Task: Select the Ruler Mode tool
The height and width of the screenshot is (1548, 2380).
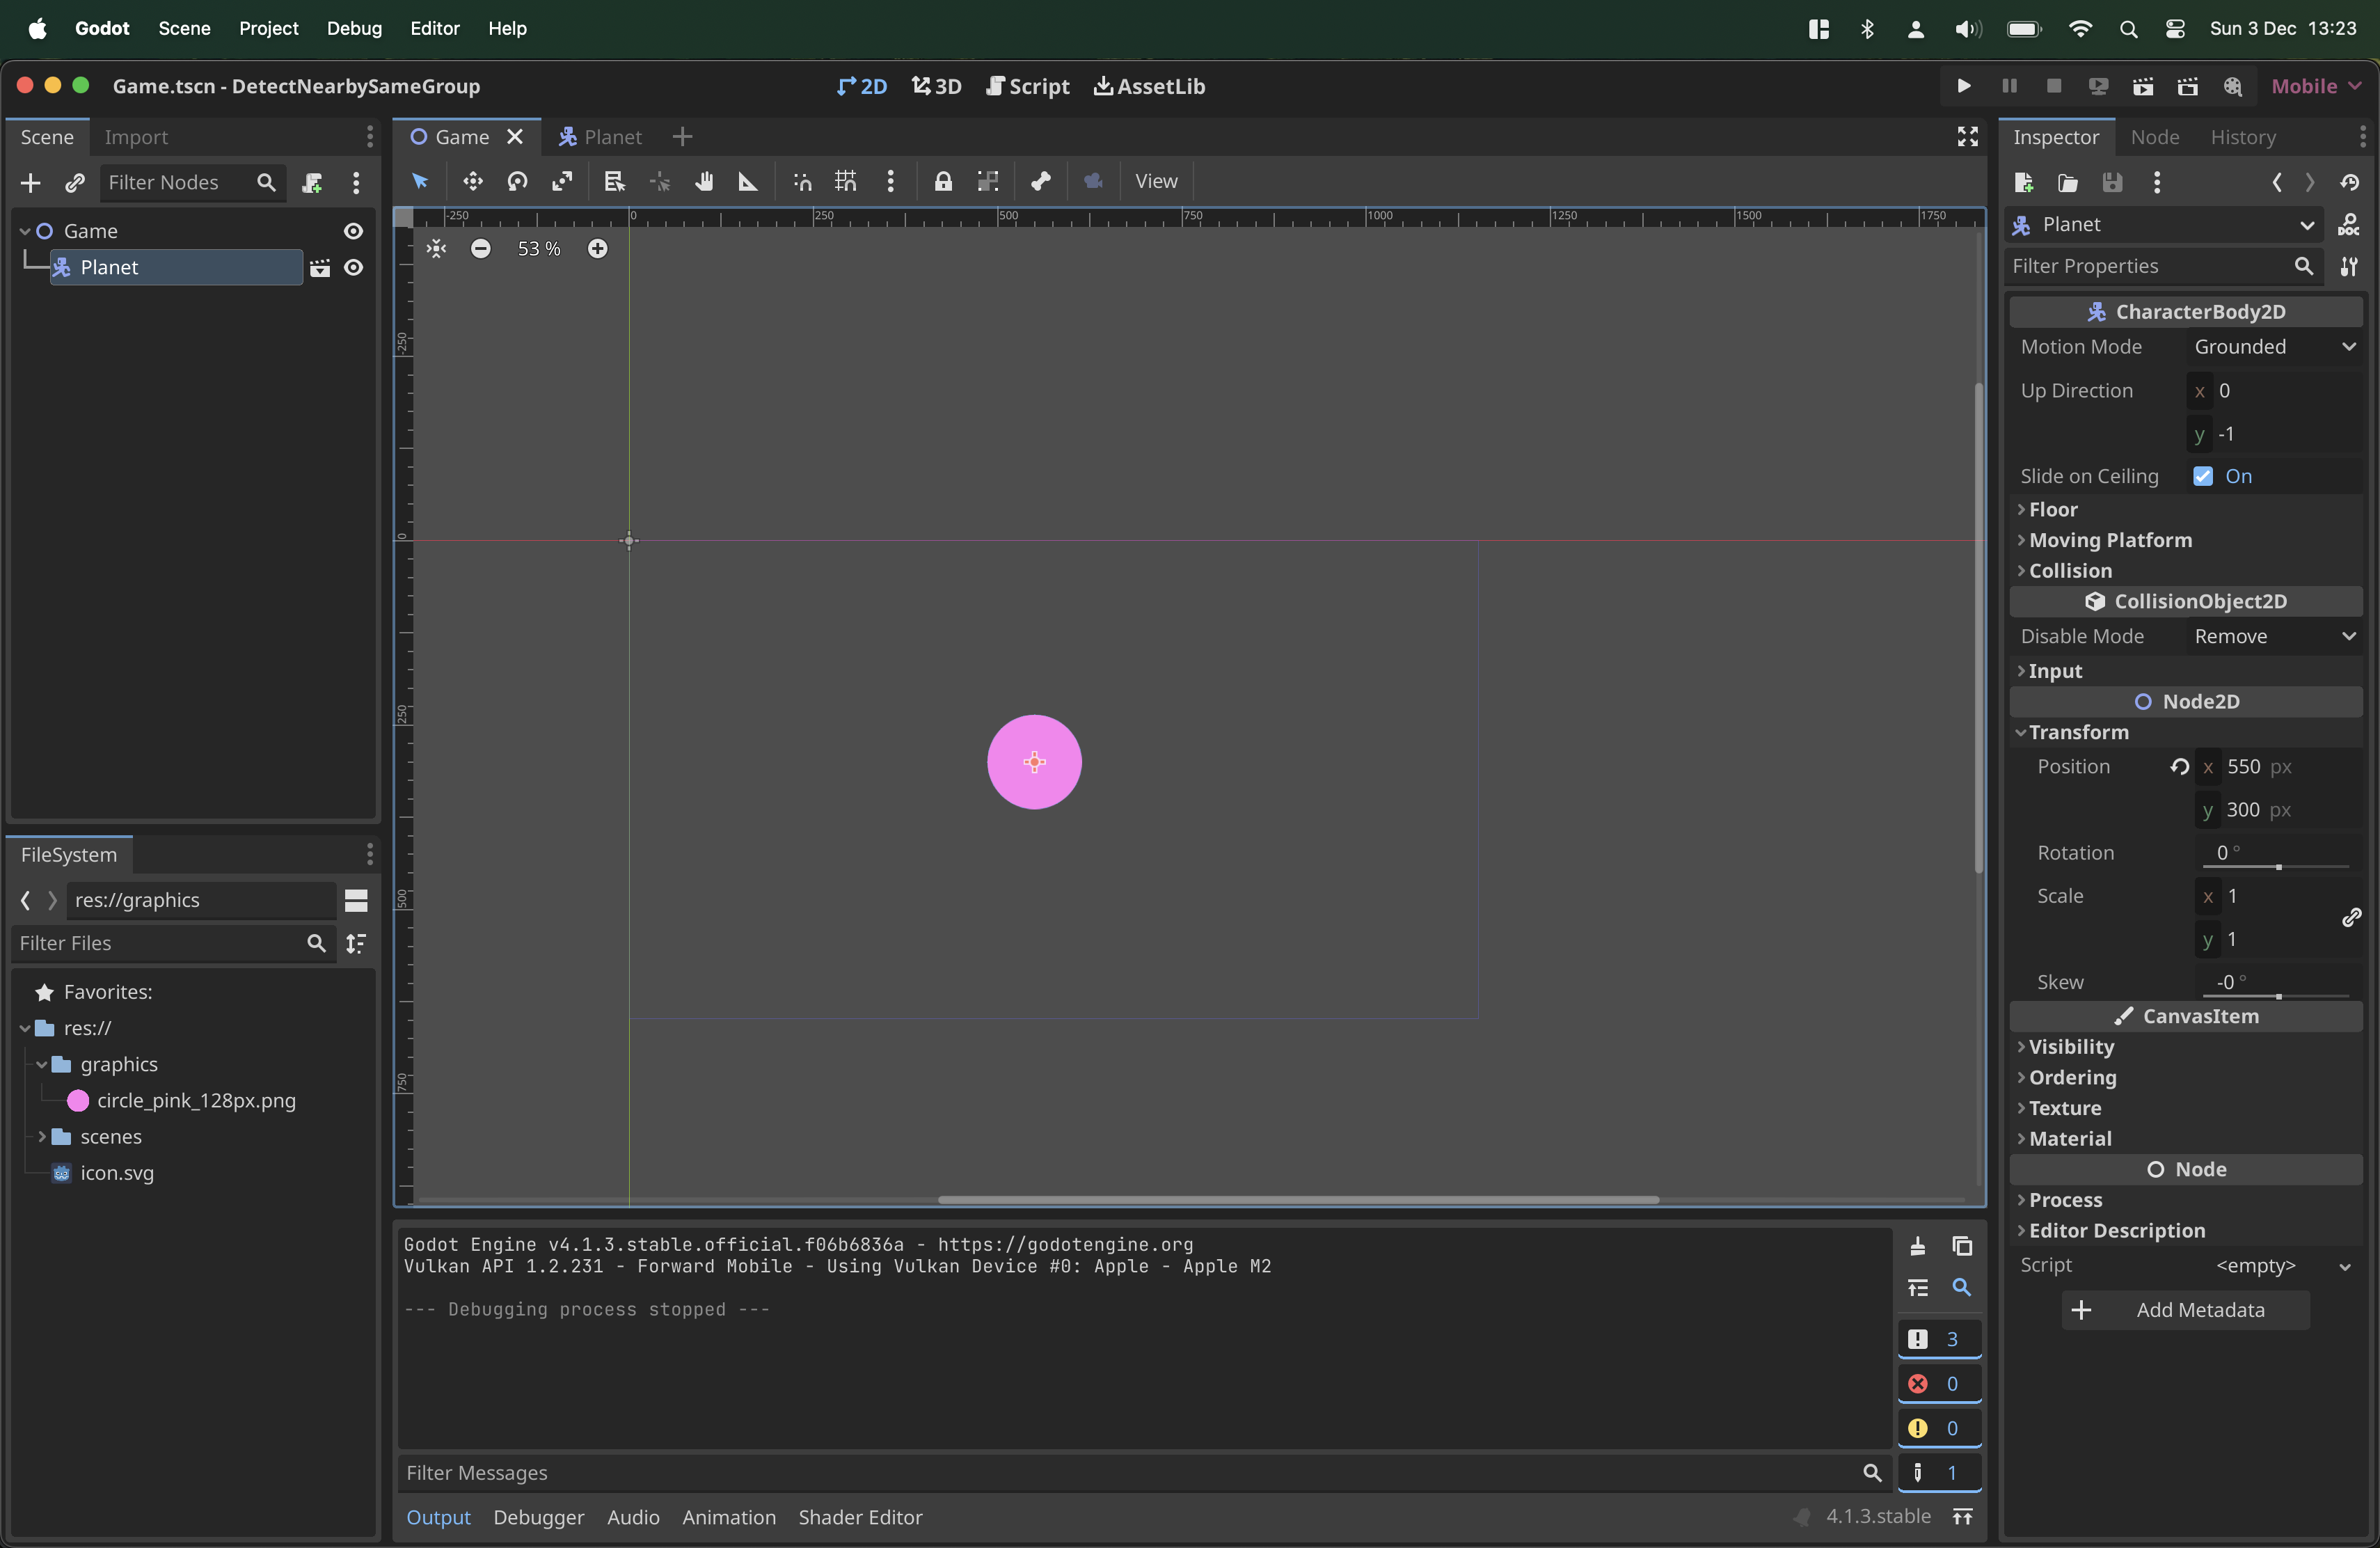Action: tap(747, 181)
